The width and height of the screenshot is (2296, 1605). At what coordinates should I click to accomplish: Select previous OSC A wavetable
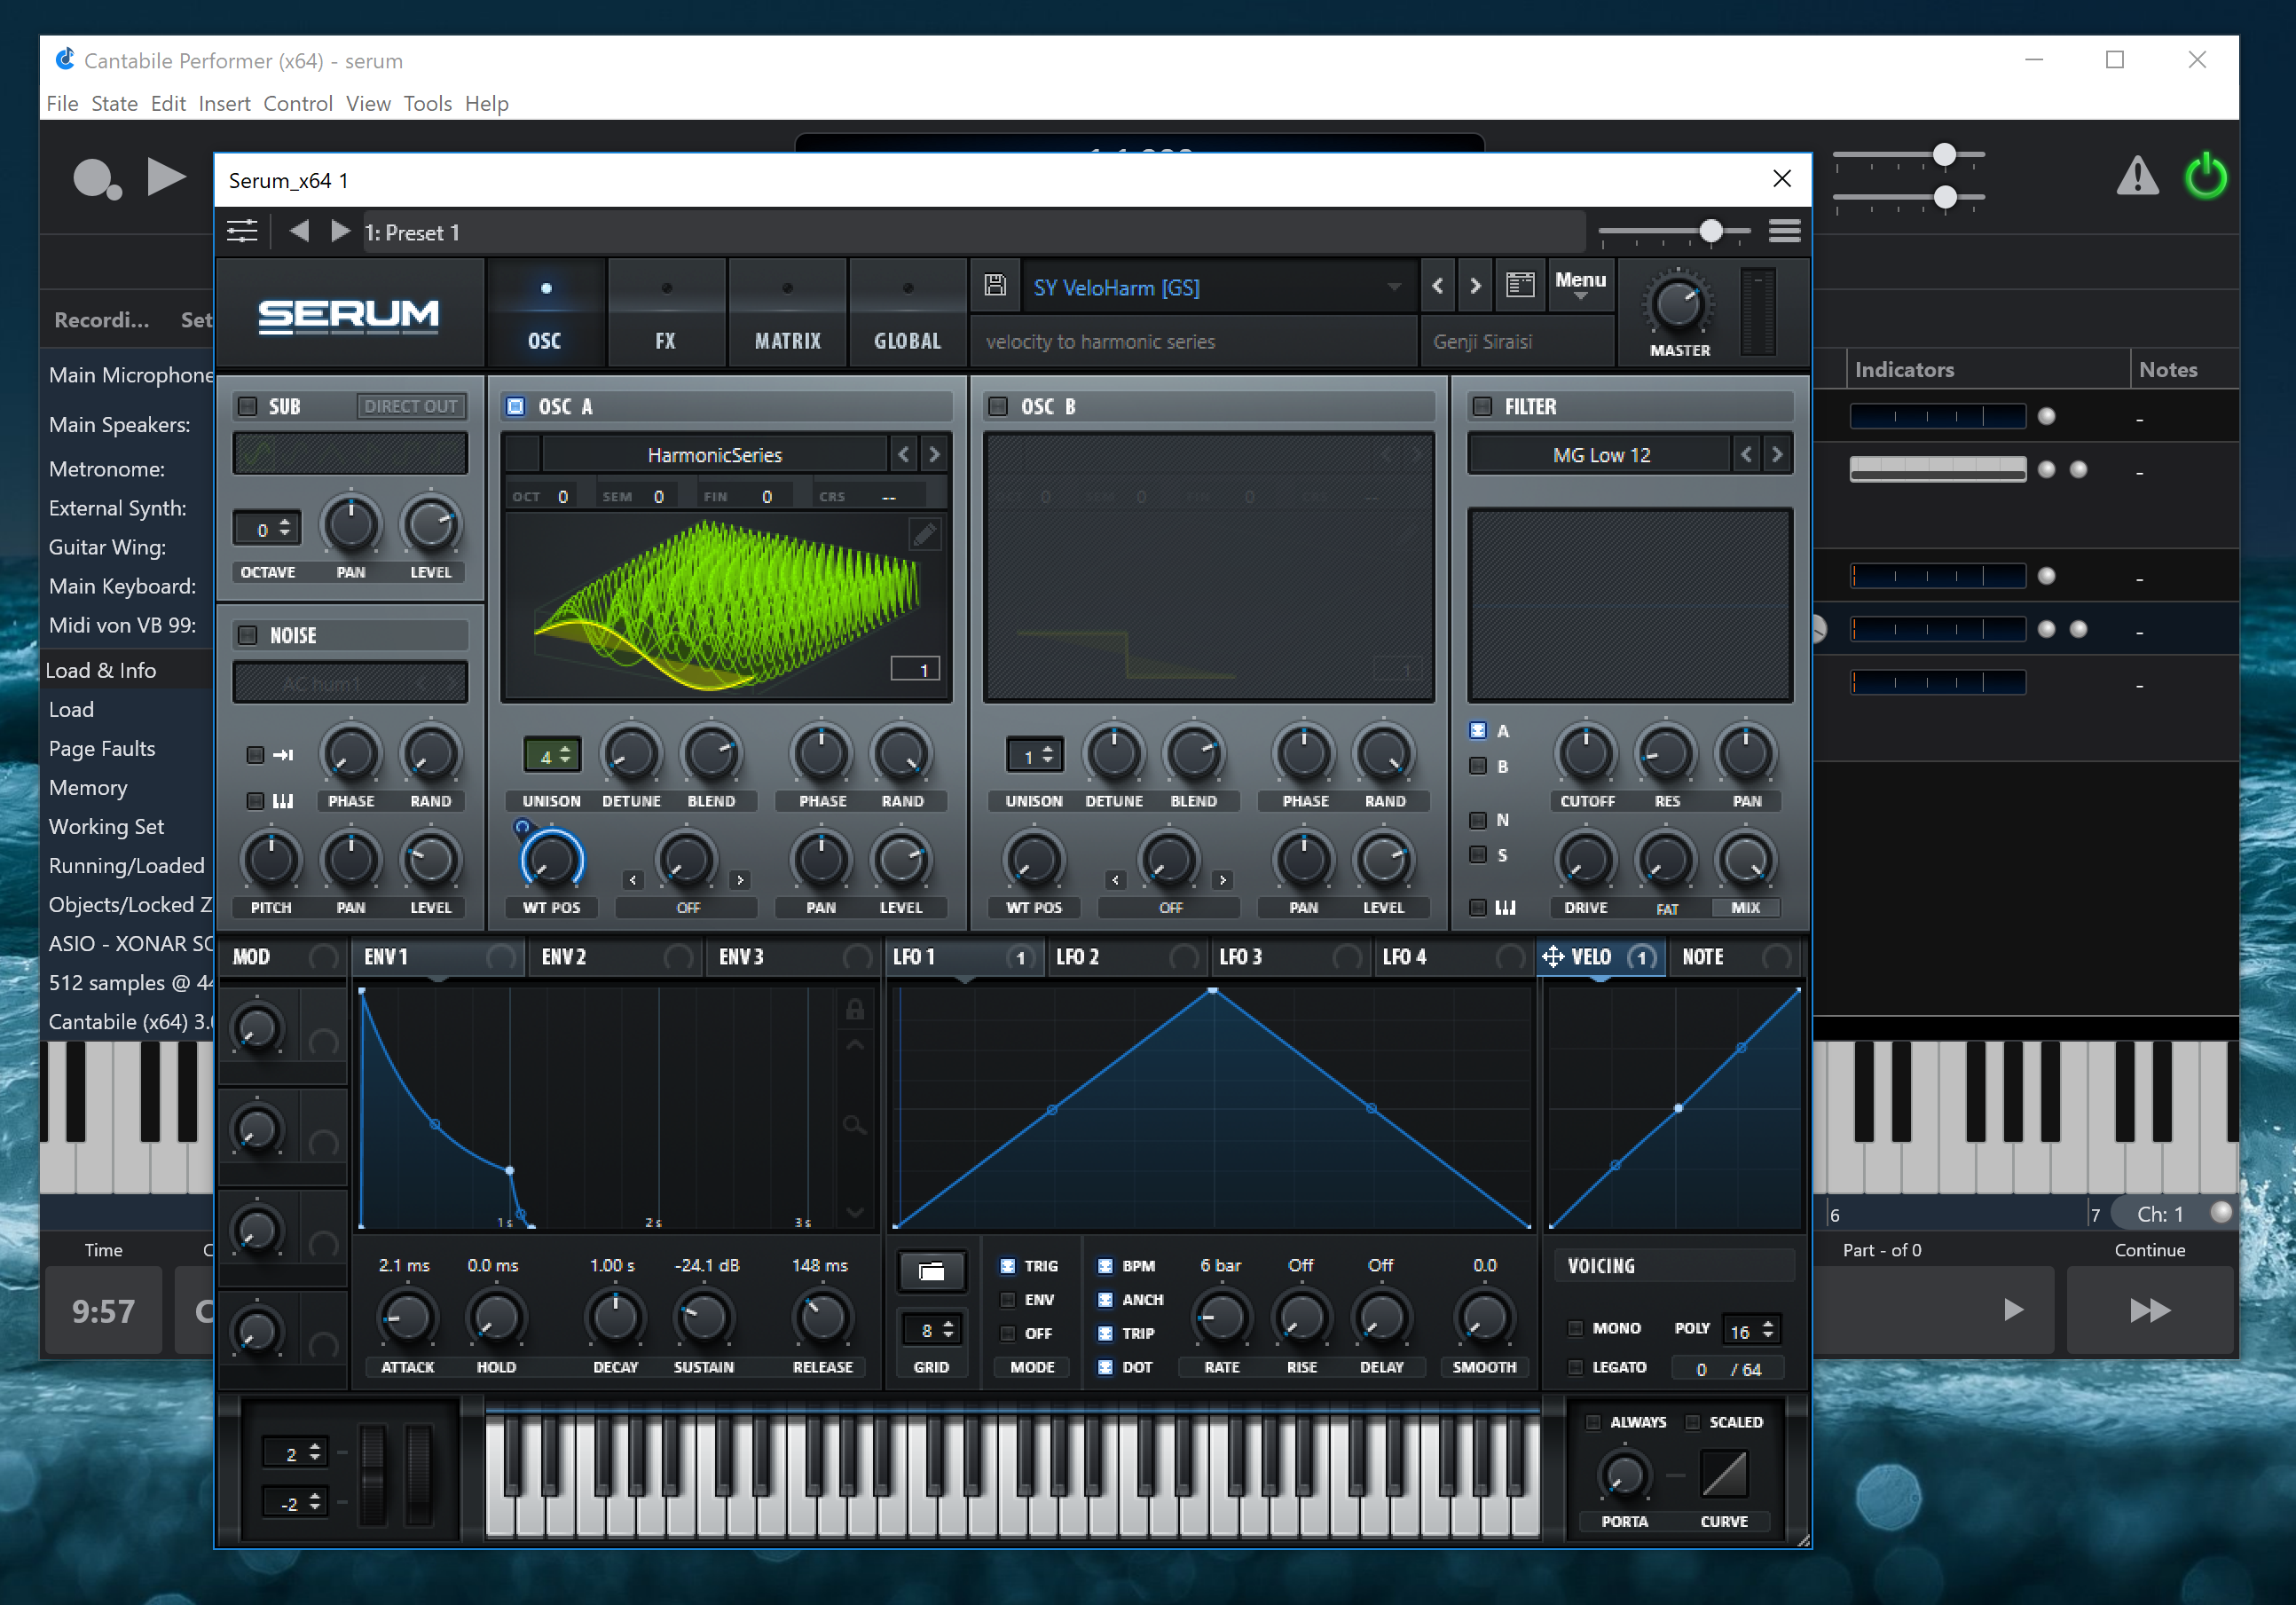pyautogui.click(x=903, y=455)
